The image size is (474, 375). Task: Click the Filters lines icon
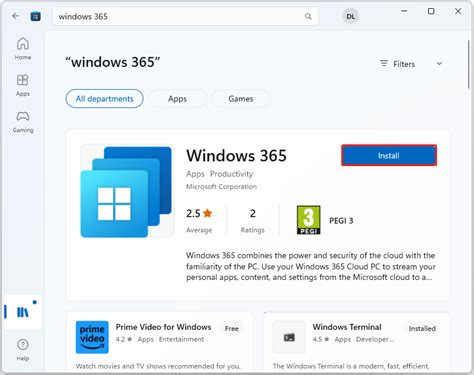[x=384, y=63]
